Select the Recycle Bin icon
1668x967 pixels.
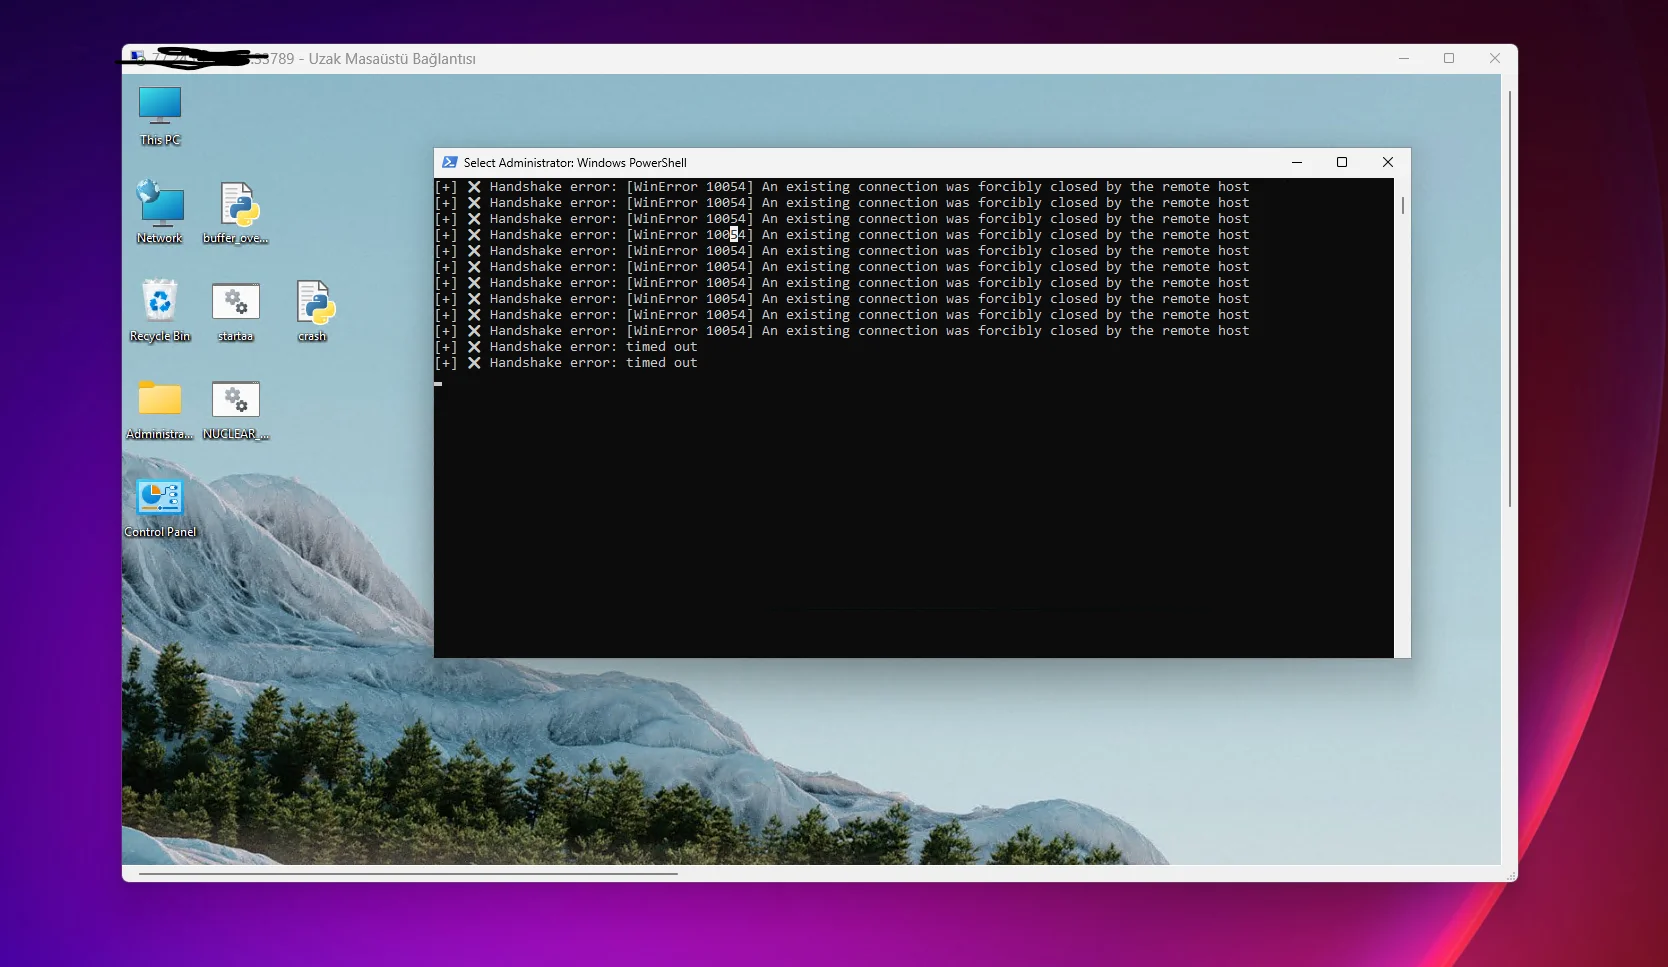(160, 310)
